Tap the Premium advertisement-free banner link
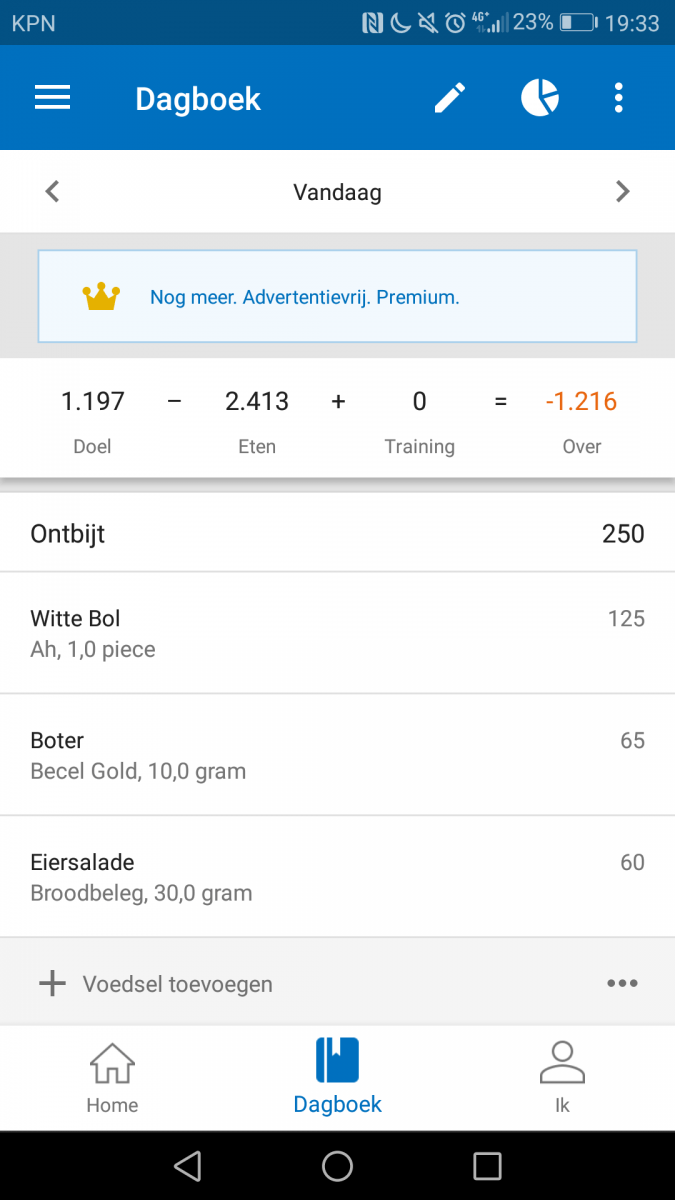Image resolution: width=675 pixels, height=1200 pixels. [305, 297]
